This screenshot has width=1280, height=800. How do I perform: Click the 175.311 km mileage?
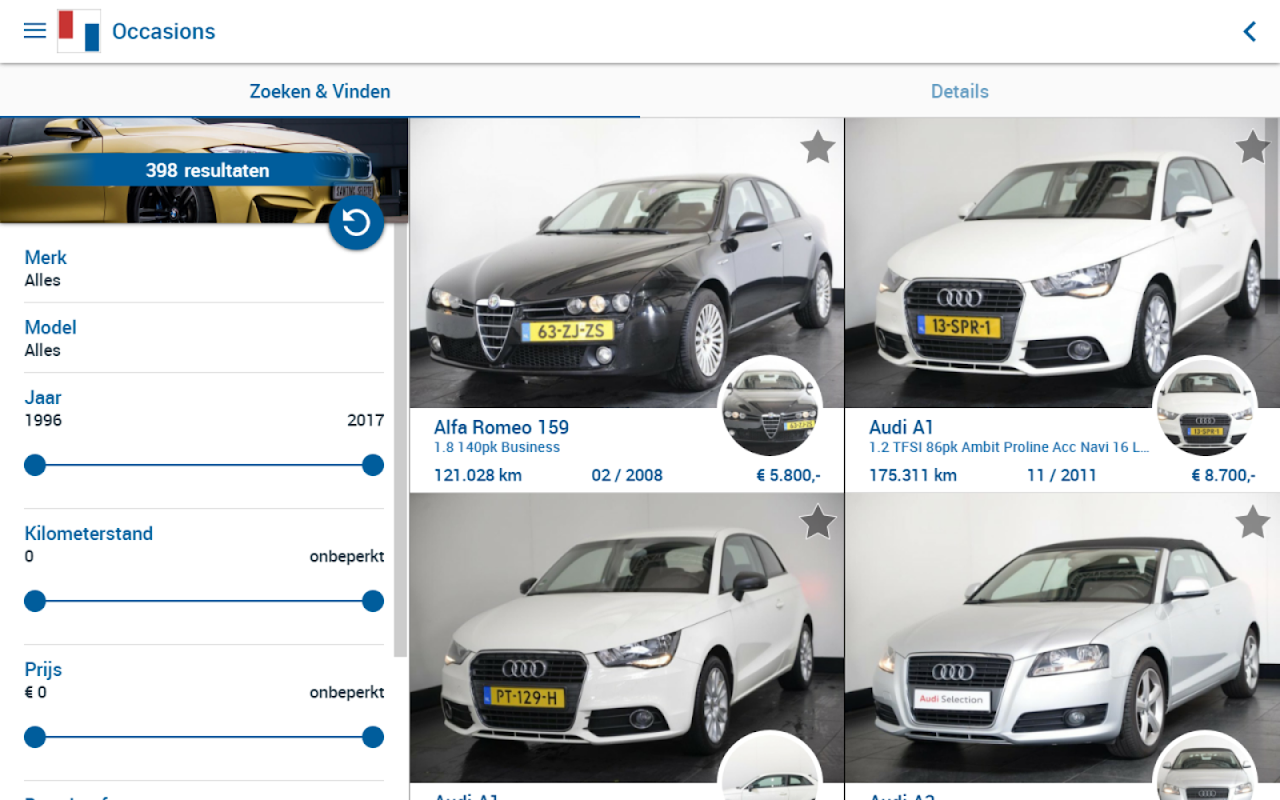pyautogui.click(x=913, y=475)
